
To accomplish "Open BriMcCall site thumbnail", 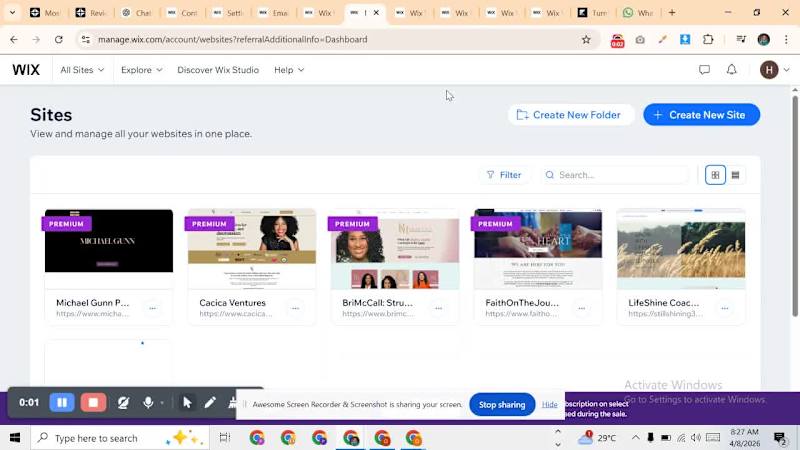I will [x=395, y=248].
